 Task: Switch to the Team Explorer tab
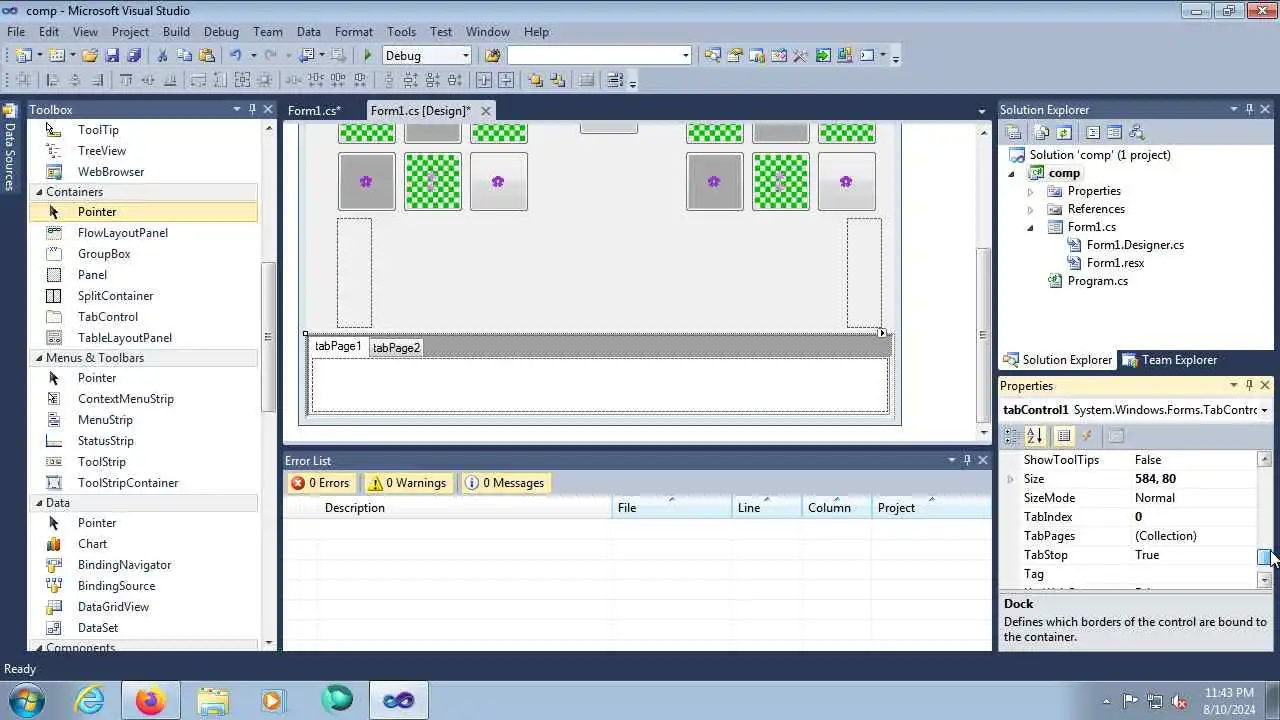tap(1169, 360)
